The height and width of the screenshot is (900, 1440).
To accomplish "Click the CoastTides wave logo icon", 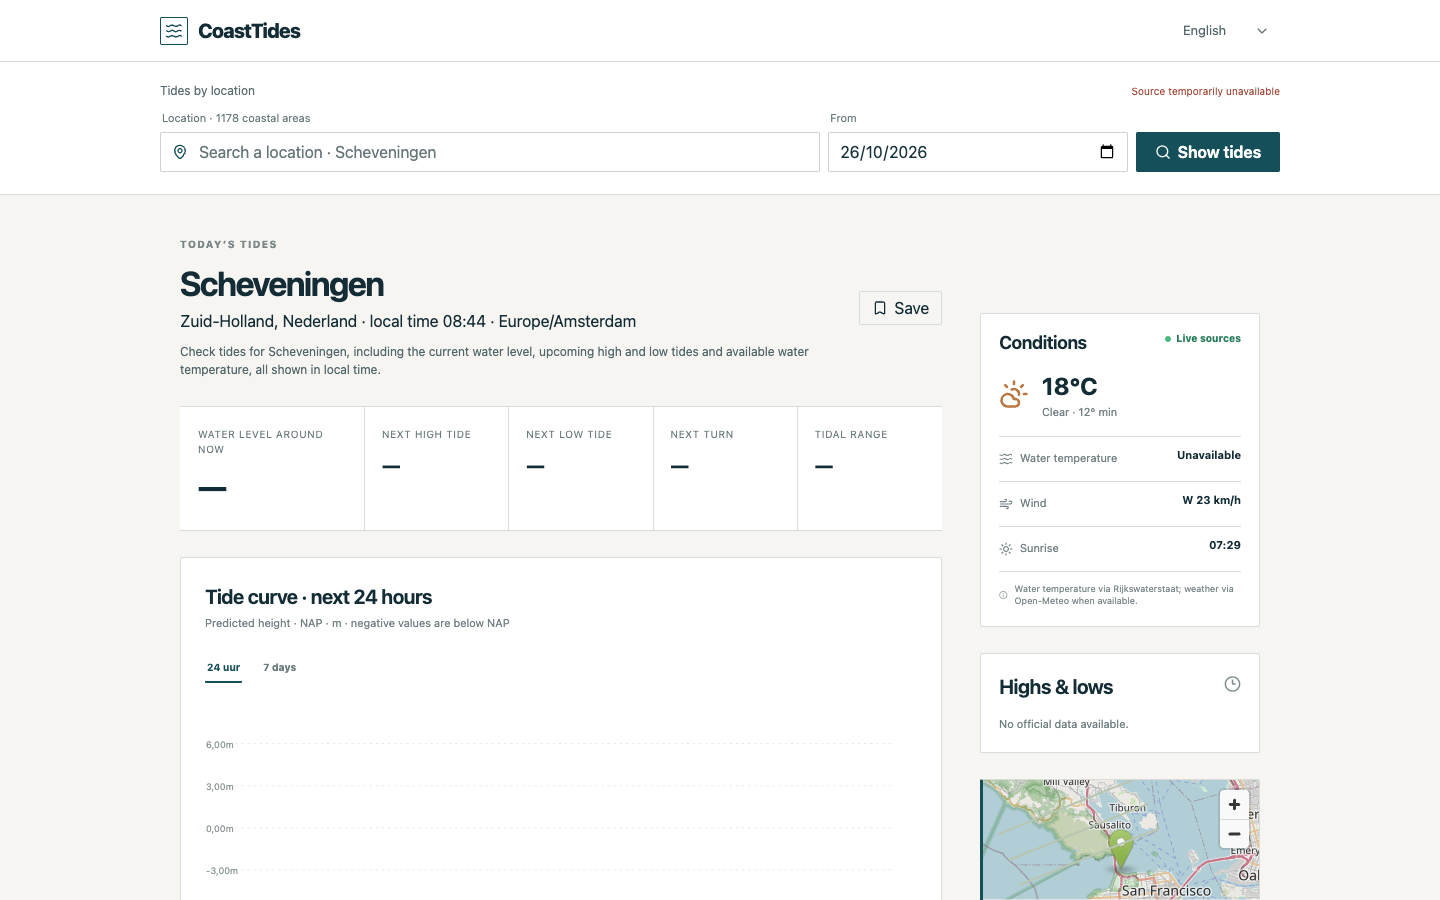I will point(174,31).
